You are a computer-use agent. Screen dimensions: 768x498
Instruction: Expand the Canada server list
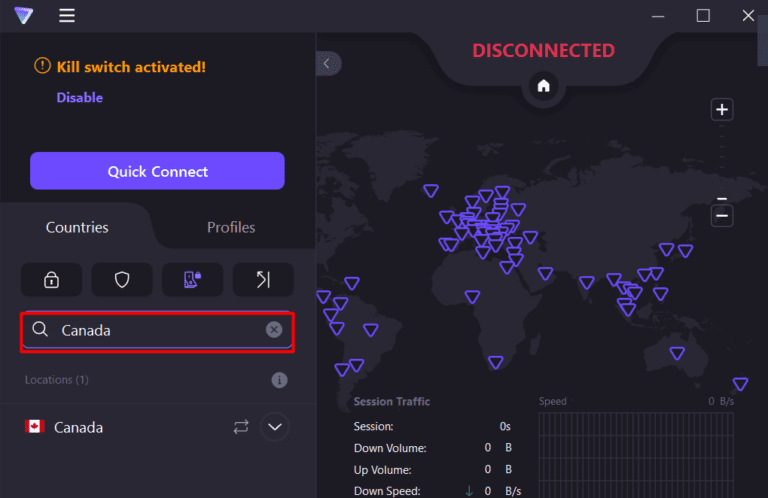[275, 427]
